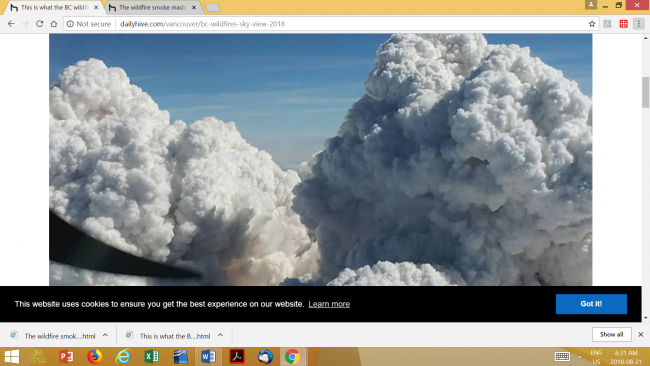The width and height of the screenshot is (650, 366).
Task: Click the scrollbar down arrow
Action: pos(645,318)
